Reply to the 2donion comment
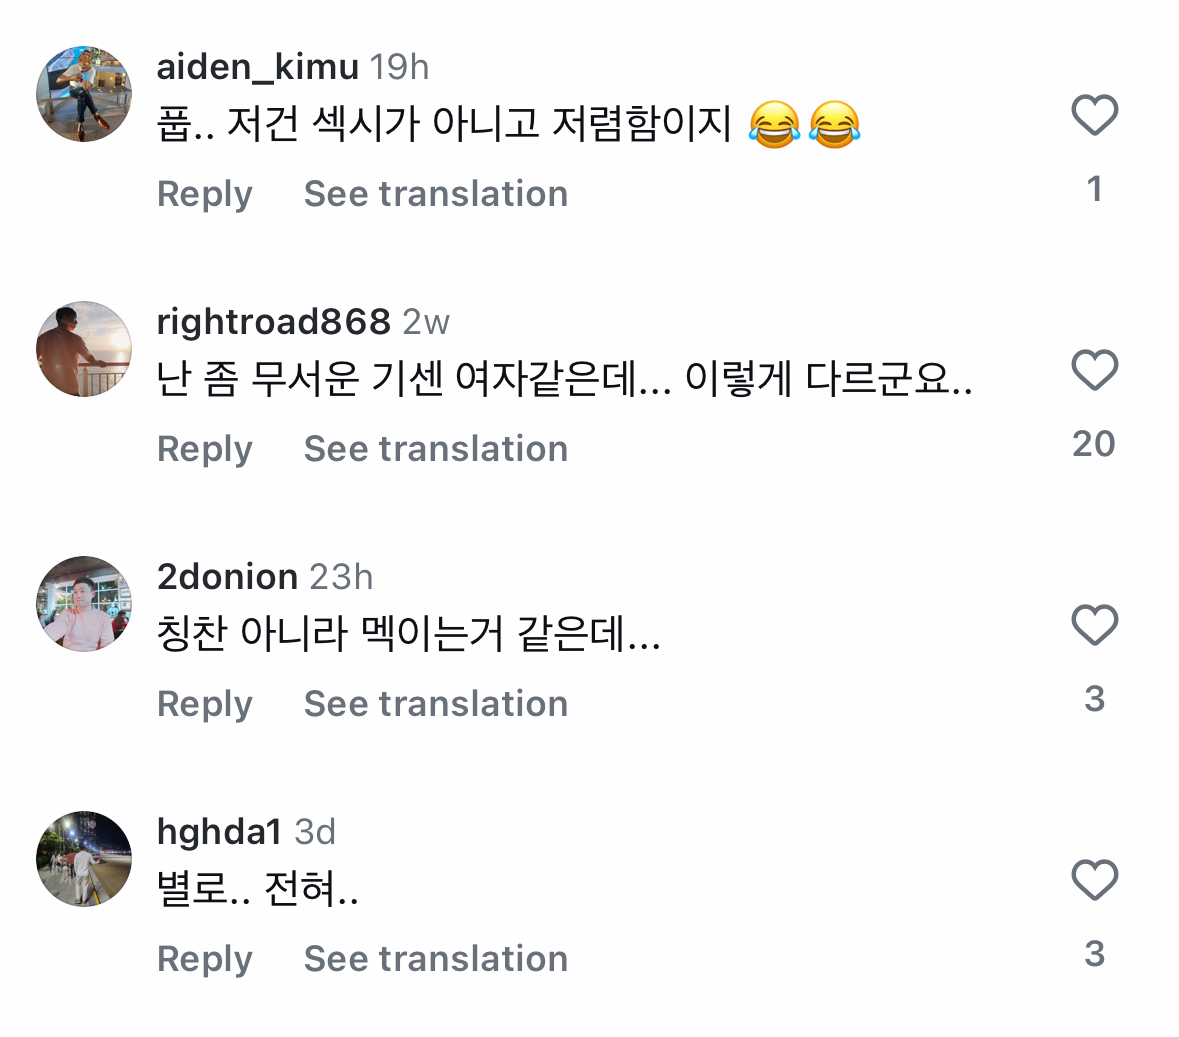 tap(205, 704)
